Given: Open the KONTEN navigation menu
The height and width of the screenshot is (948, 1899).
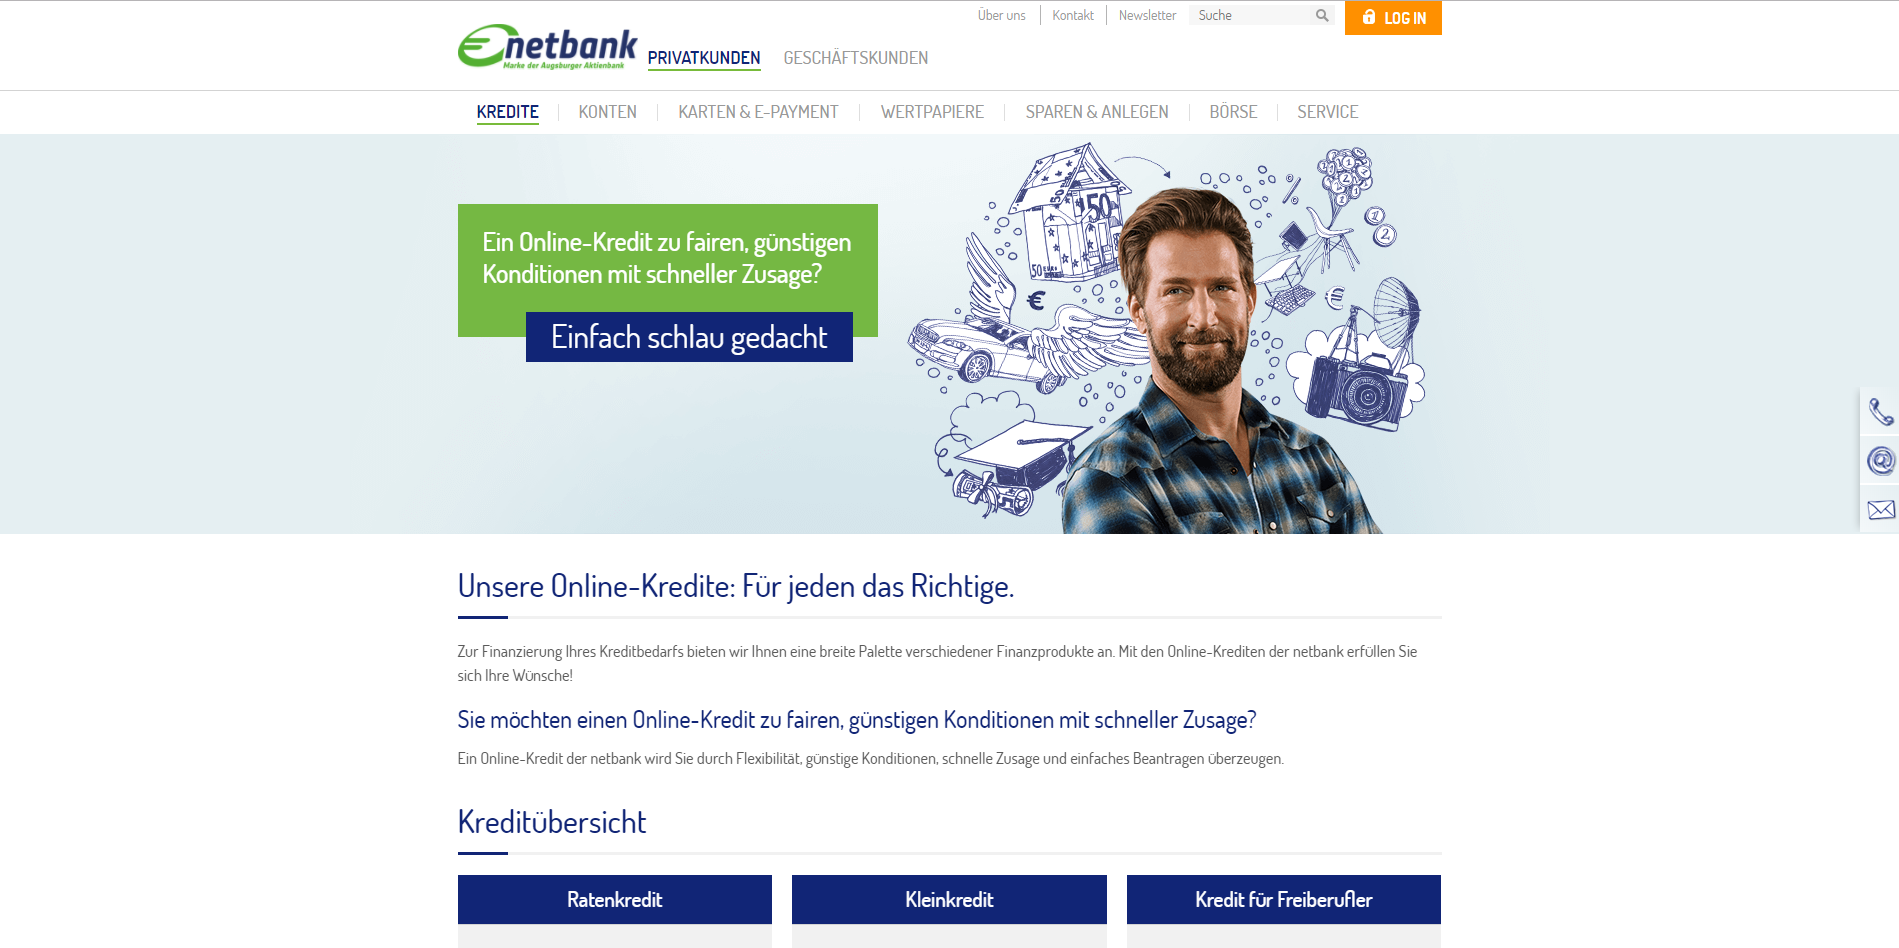Looking at the screenshot, I should [x=608, y=112].
